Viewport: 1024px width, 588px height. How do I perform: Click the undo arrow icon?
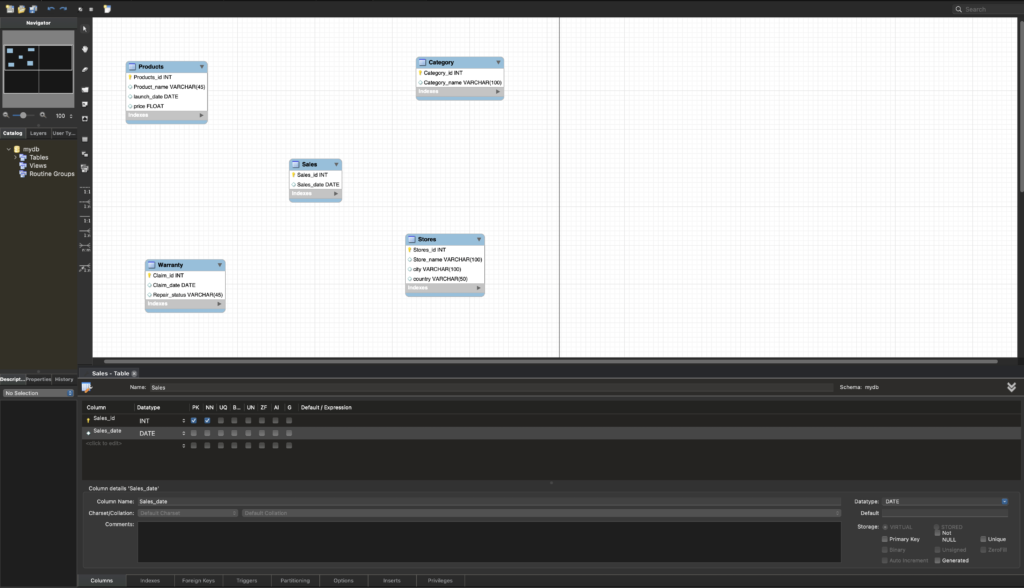point(51,9)
